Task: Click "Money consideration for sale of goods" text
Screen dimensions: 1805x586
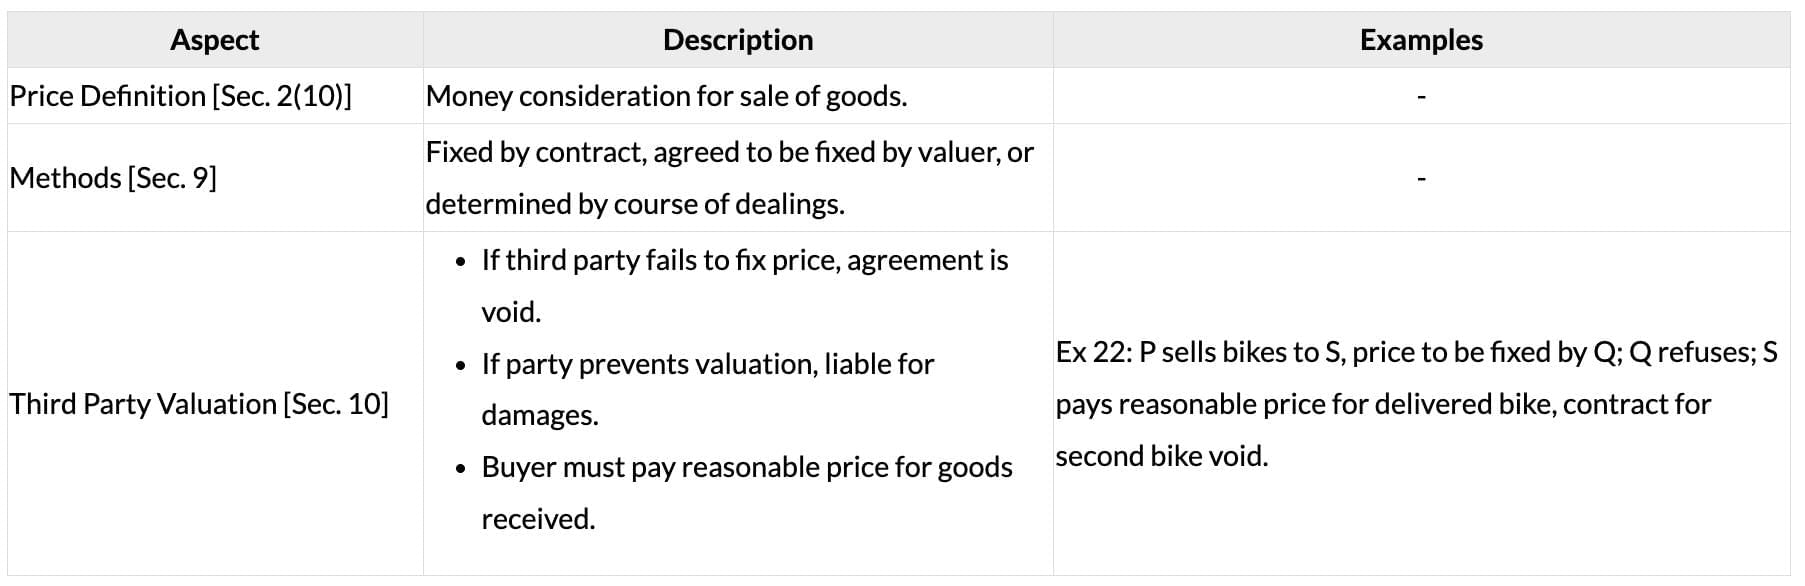Action: click(x=666, y=96)
